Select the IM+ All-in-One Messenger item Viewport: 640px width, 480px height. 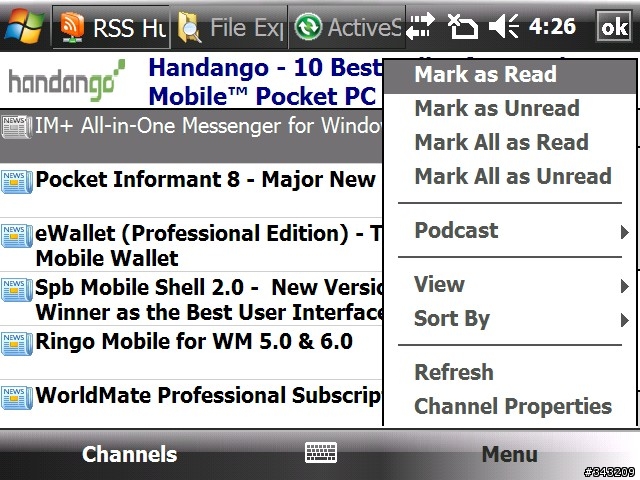coord(191,137)
